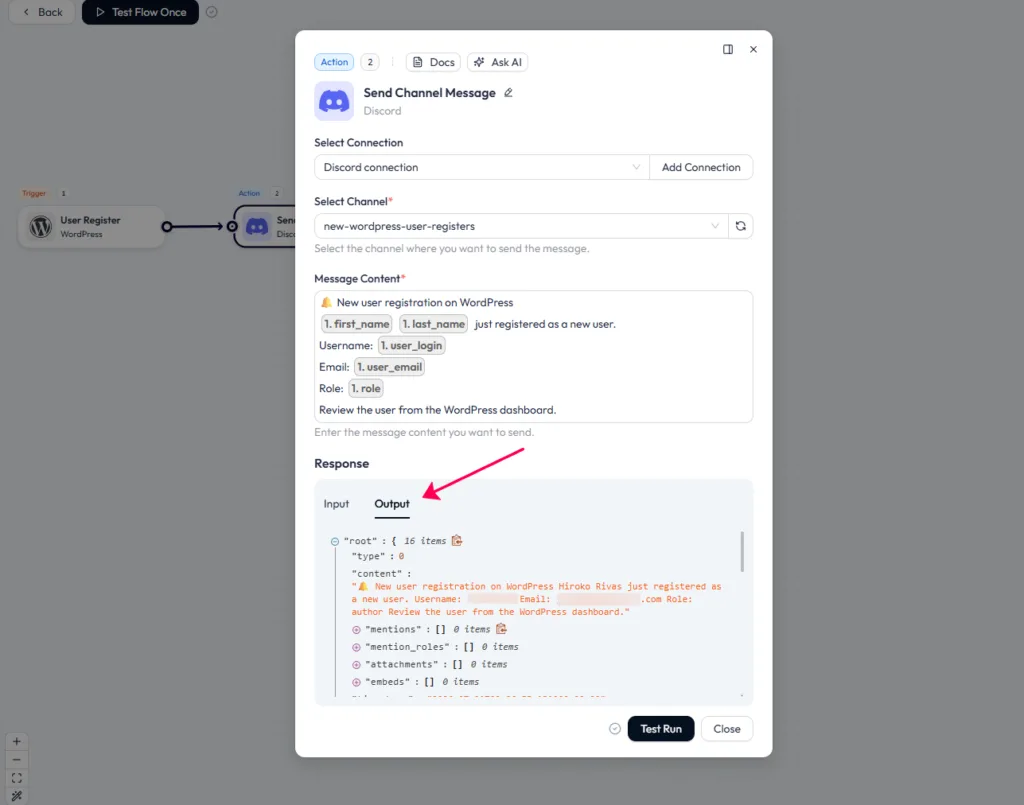The image size is (1024, 805).
Task: Click the response output scrollbar
Action: tap(742, 552)
